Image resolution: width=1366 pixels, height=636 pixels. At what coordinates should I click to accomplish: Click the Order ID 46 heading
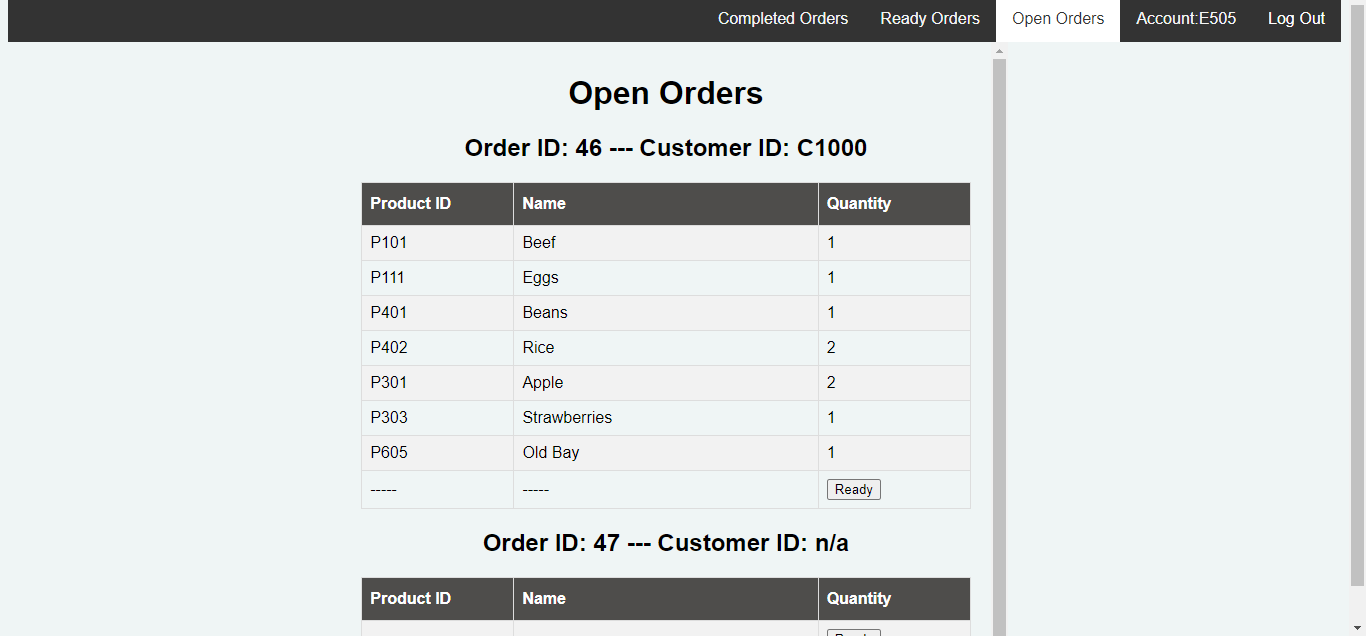click(x=665, y=148)
